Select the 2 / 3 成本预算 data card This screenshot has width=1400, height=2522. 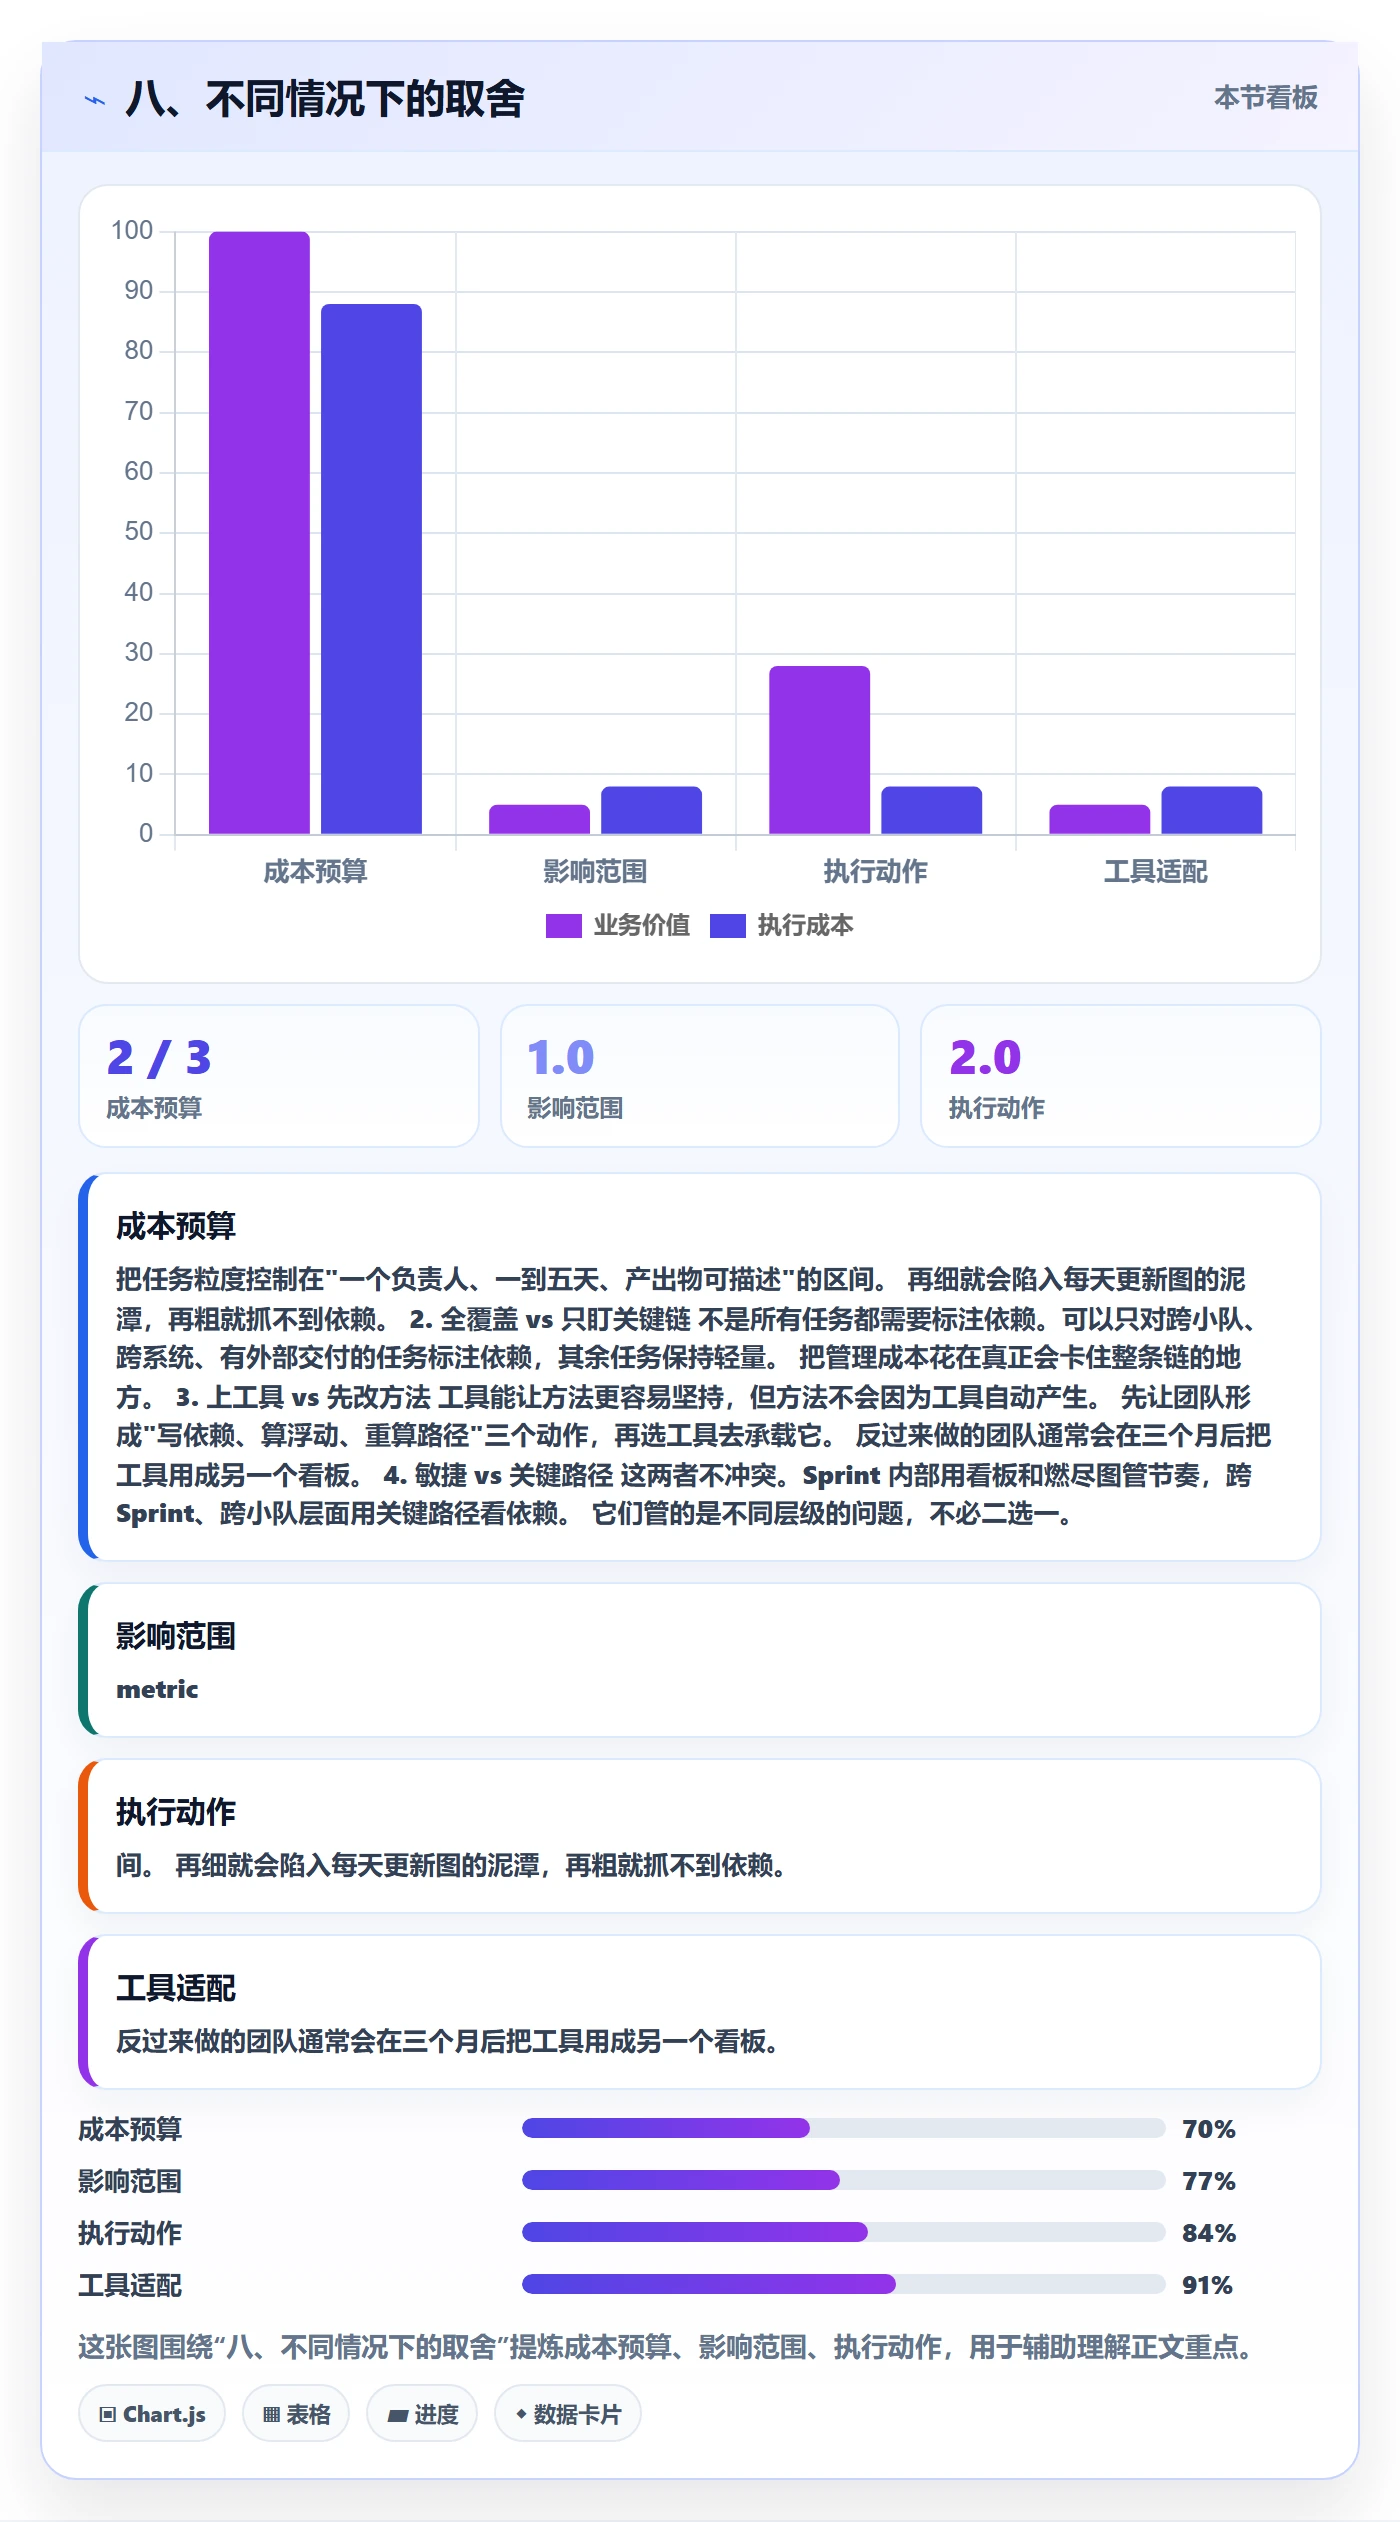279,1076
